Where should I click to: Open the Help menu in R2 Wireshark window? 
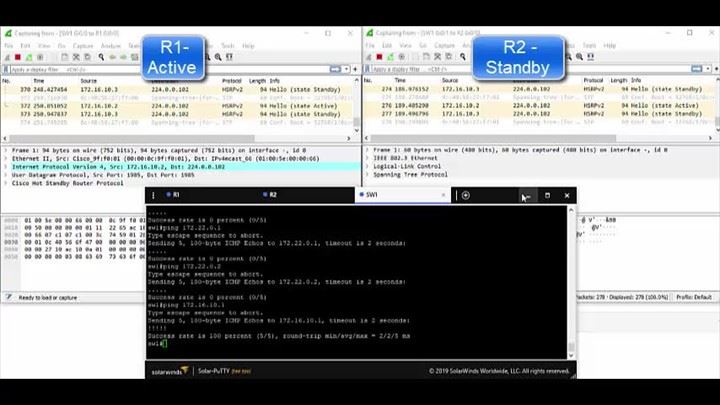coord(610,45)
